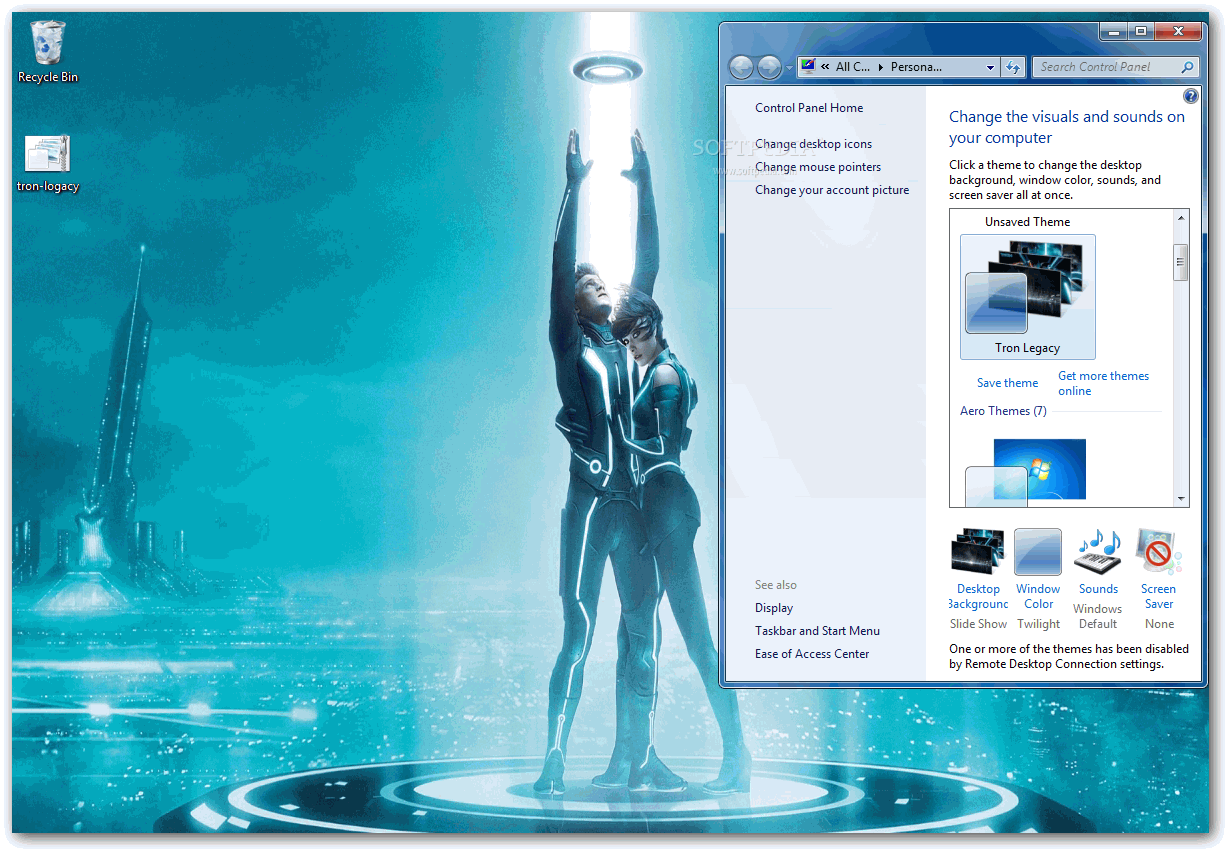Viewport: 1229px width, 853px height.
Task: Open Change desktop icons link
Action: (x=813, y=144)
